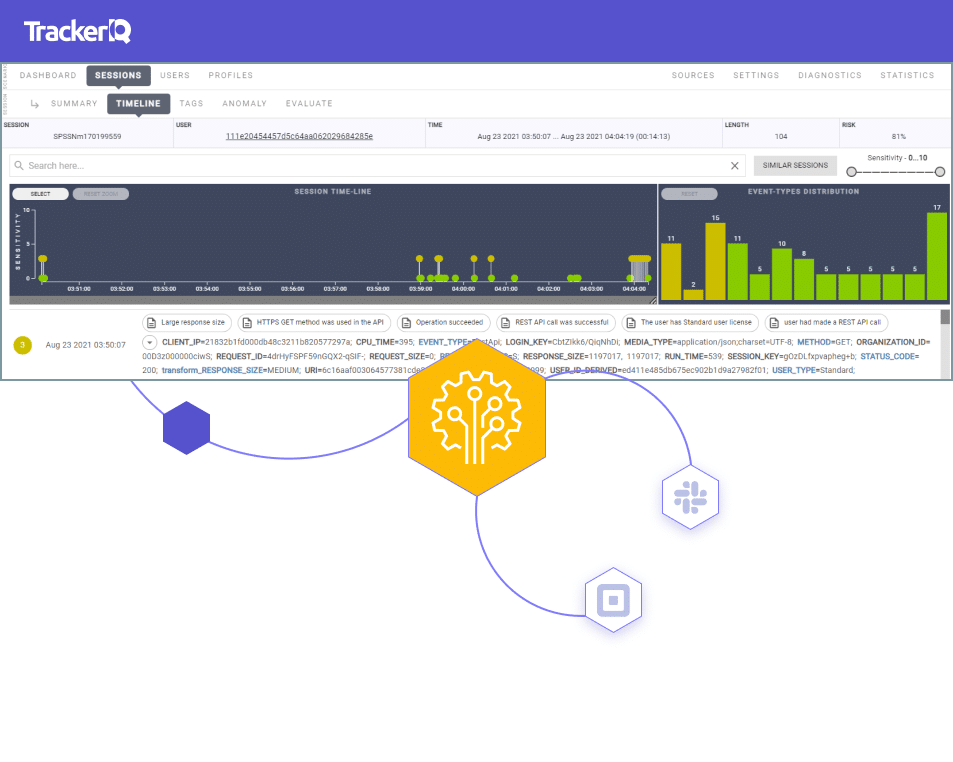Click the distribution bar labeled 17
Image resolution: width=953 pixels, height=762 pixels.
937,256
